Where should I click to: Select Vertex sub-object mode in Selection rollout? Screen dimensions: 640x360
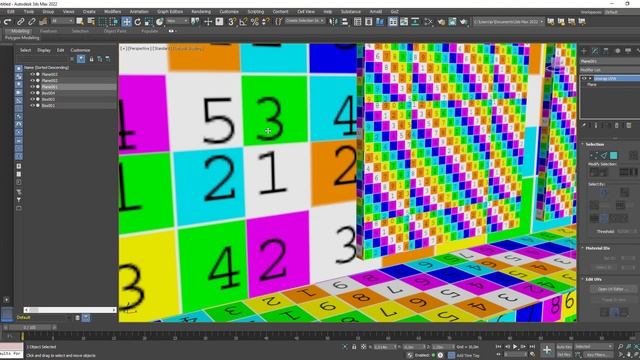pyautogui.click(x=593, y=156)
